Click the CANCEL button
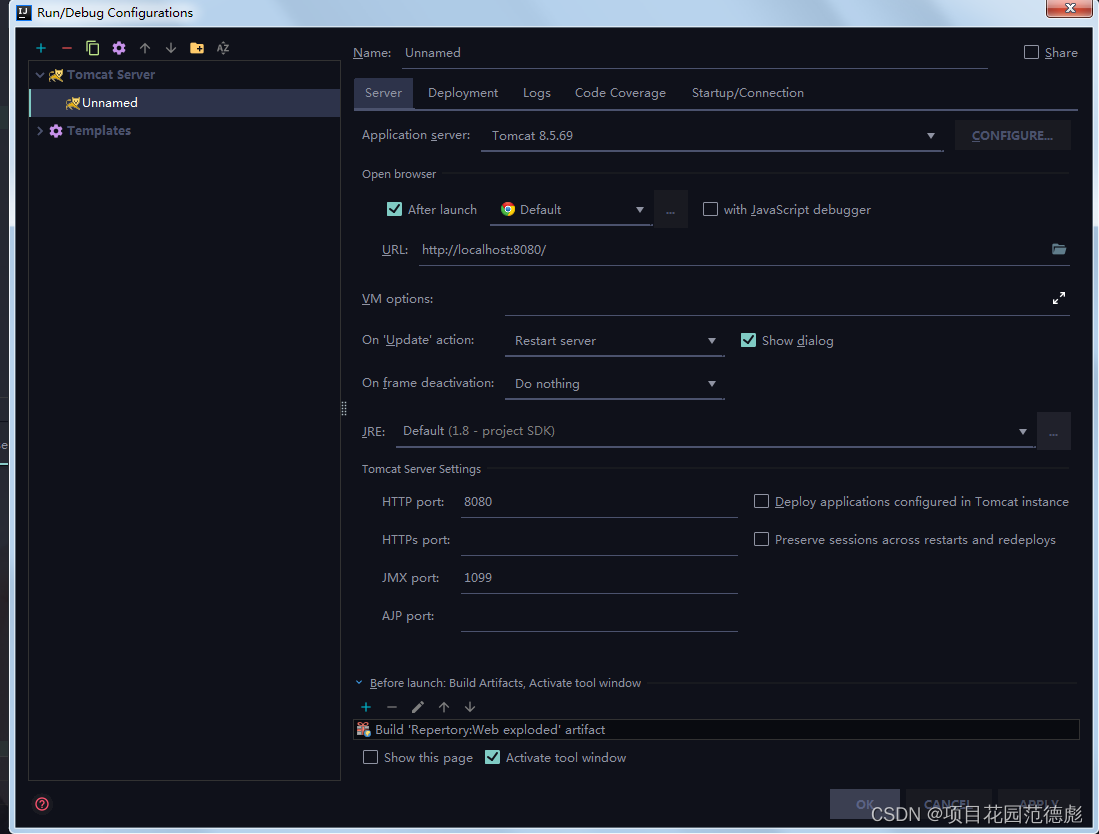The height and width of the screenshot is (834, 1099). (x=948, y=804)
